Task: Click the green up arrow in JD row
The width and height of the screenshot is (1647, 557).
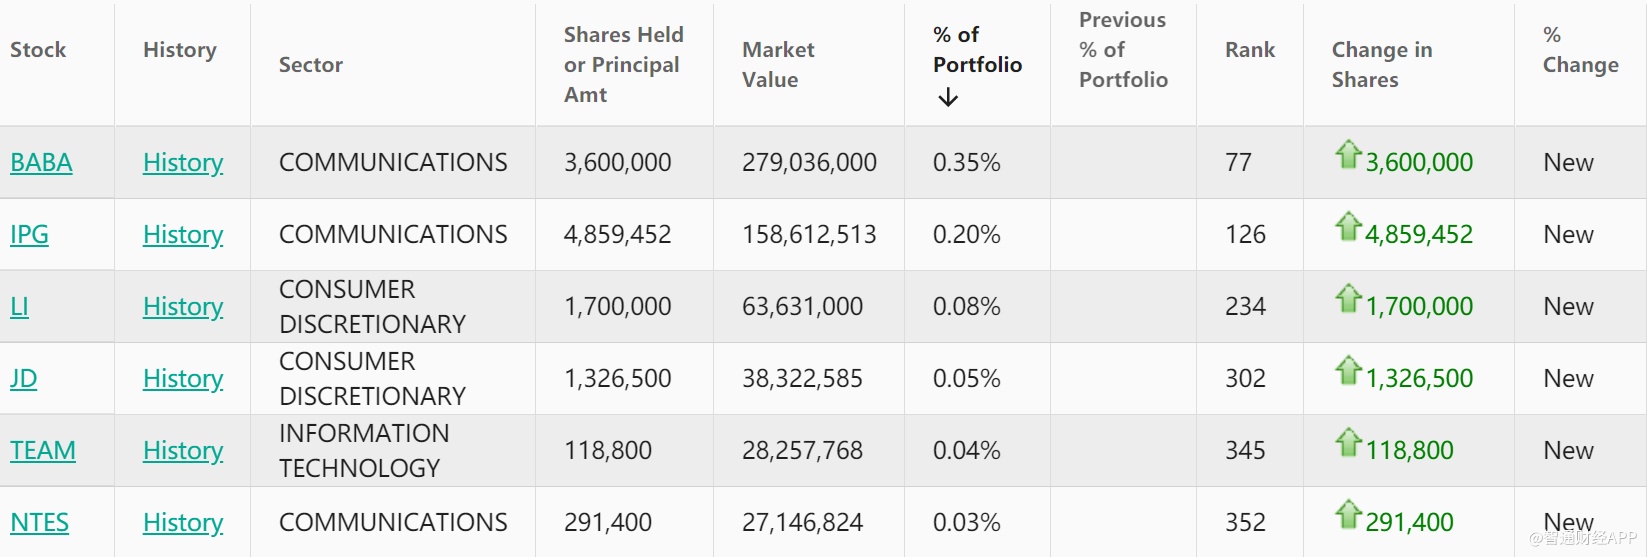Action: coord(1348,371)
